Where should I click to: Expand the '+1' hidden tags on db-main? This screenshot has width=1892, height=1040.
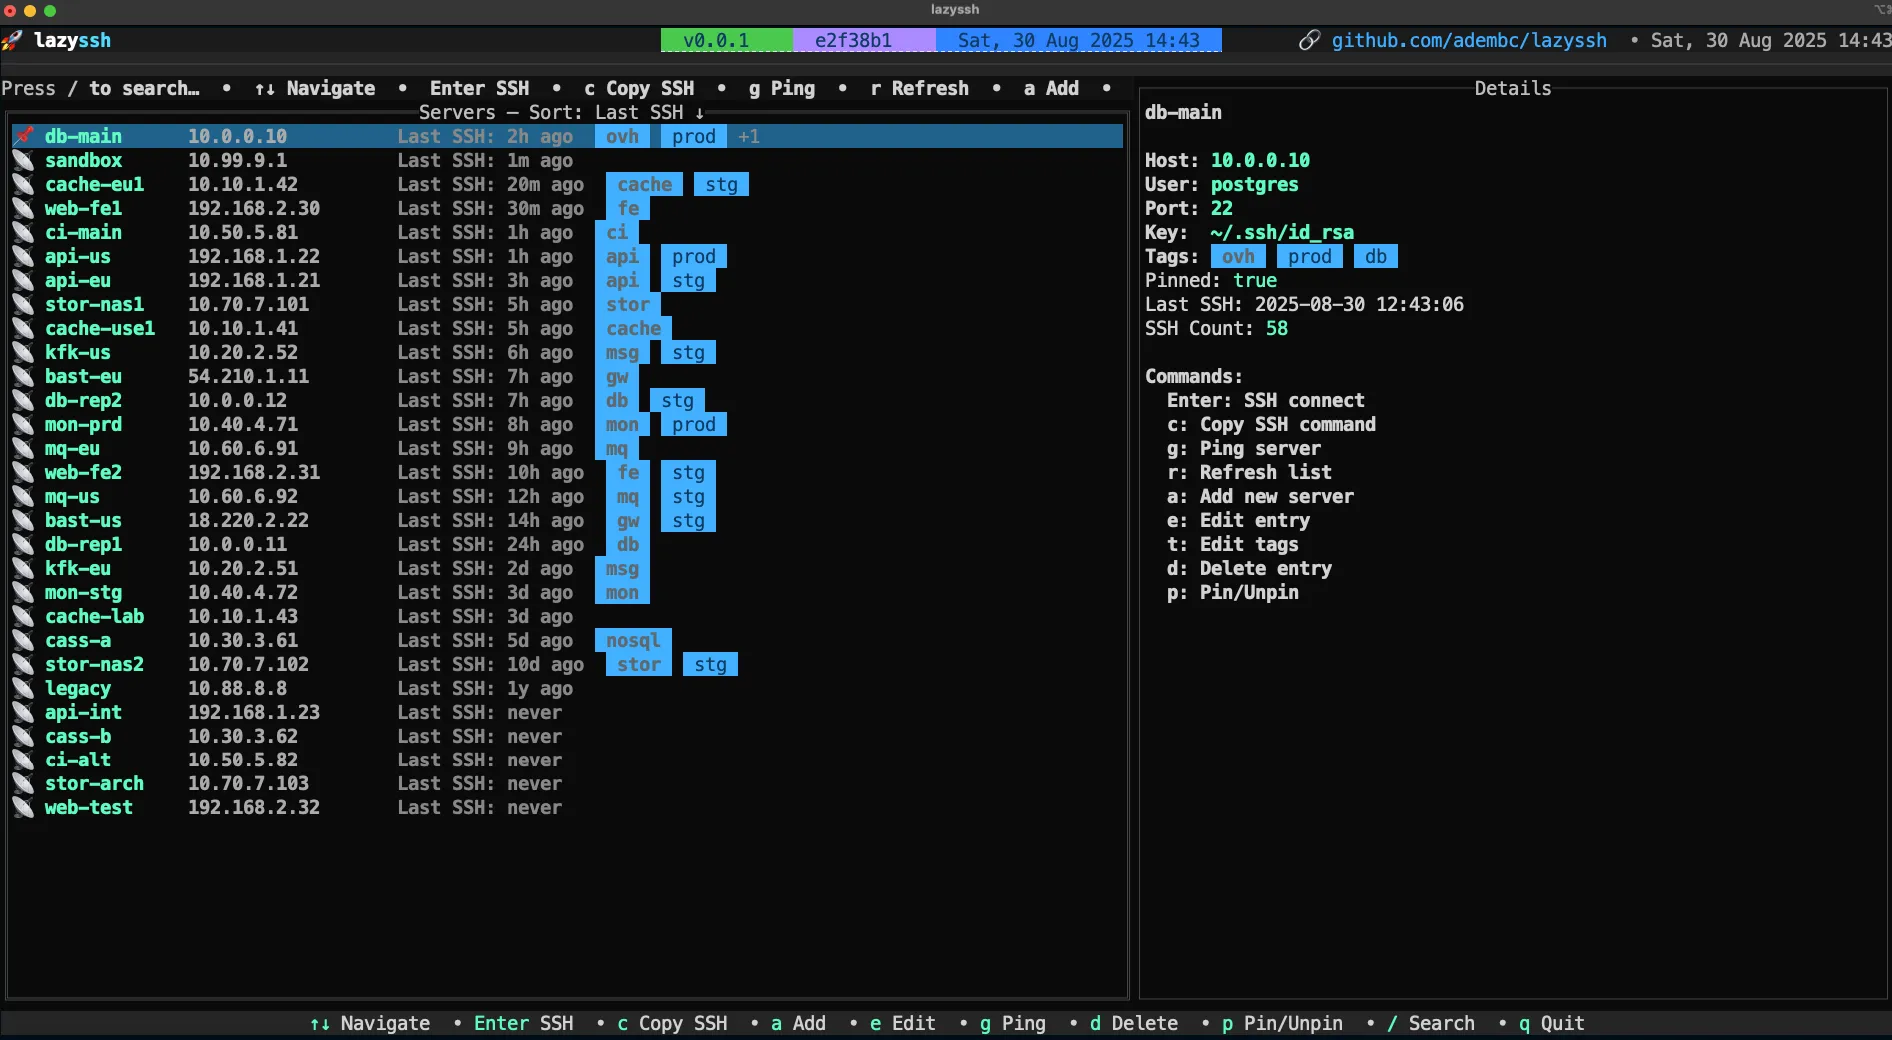tap(748, 136)
